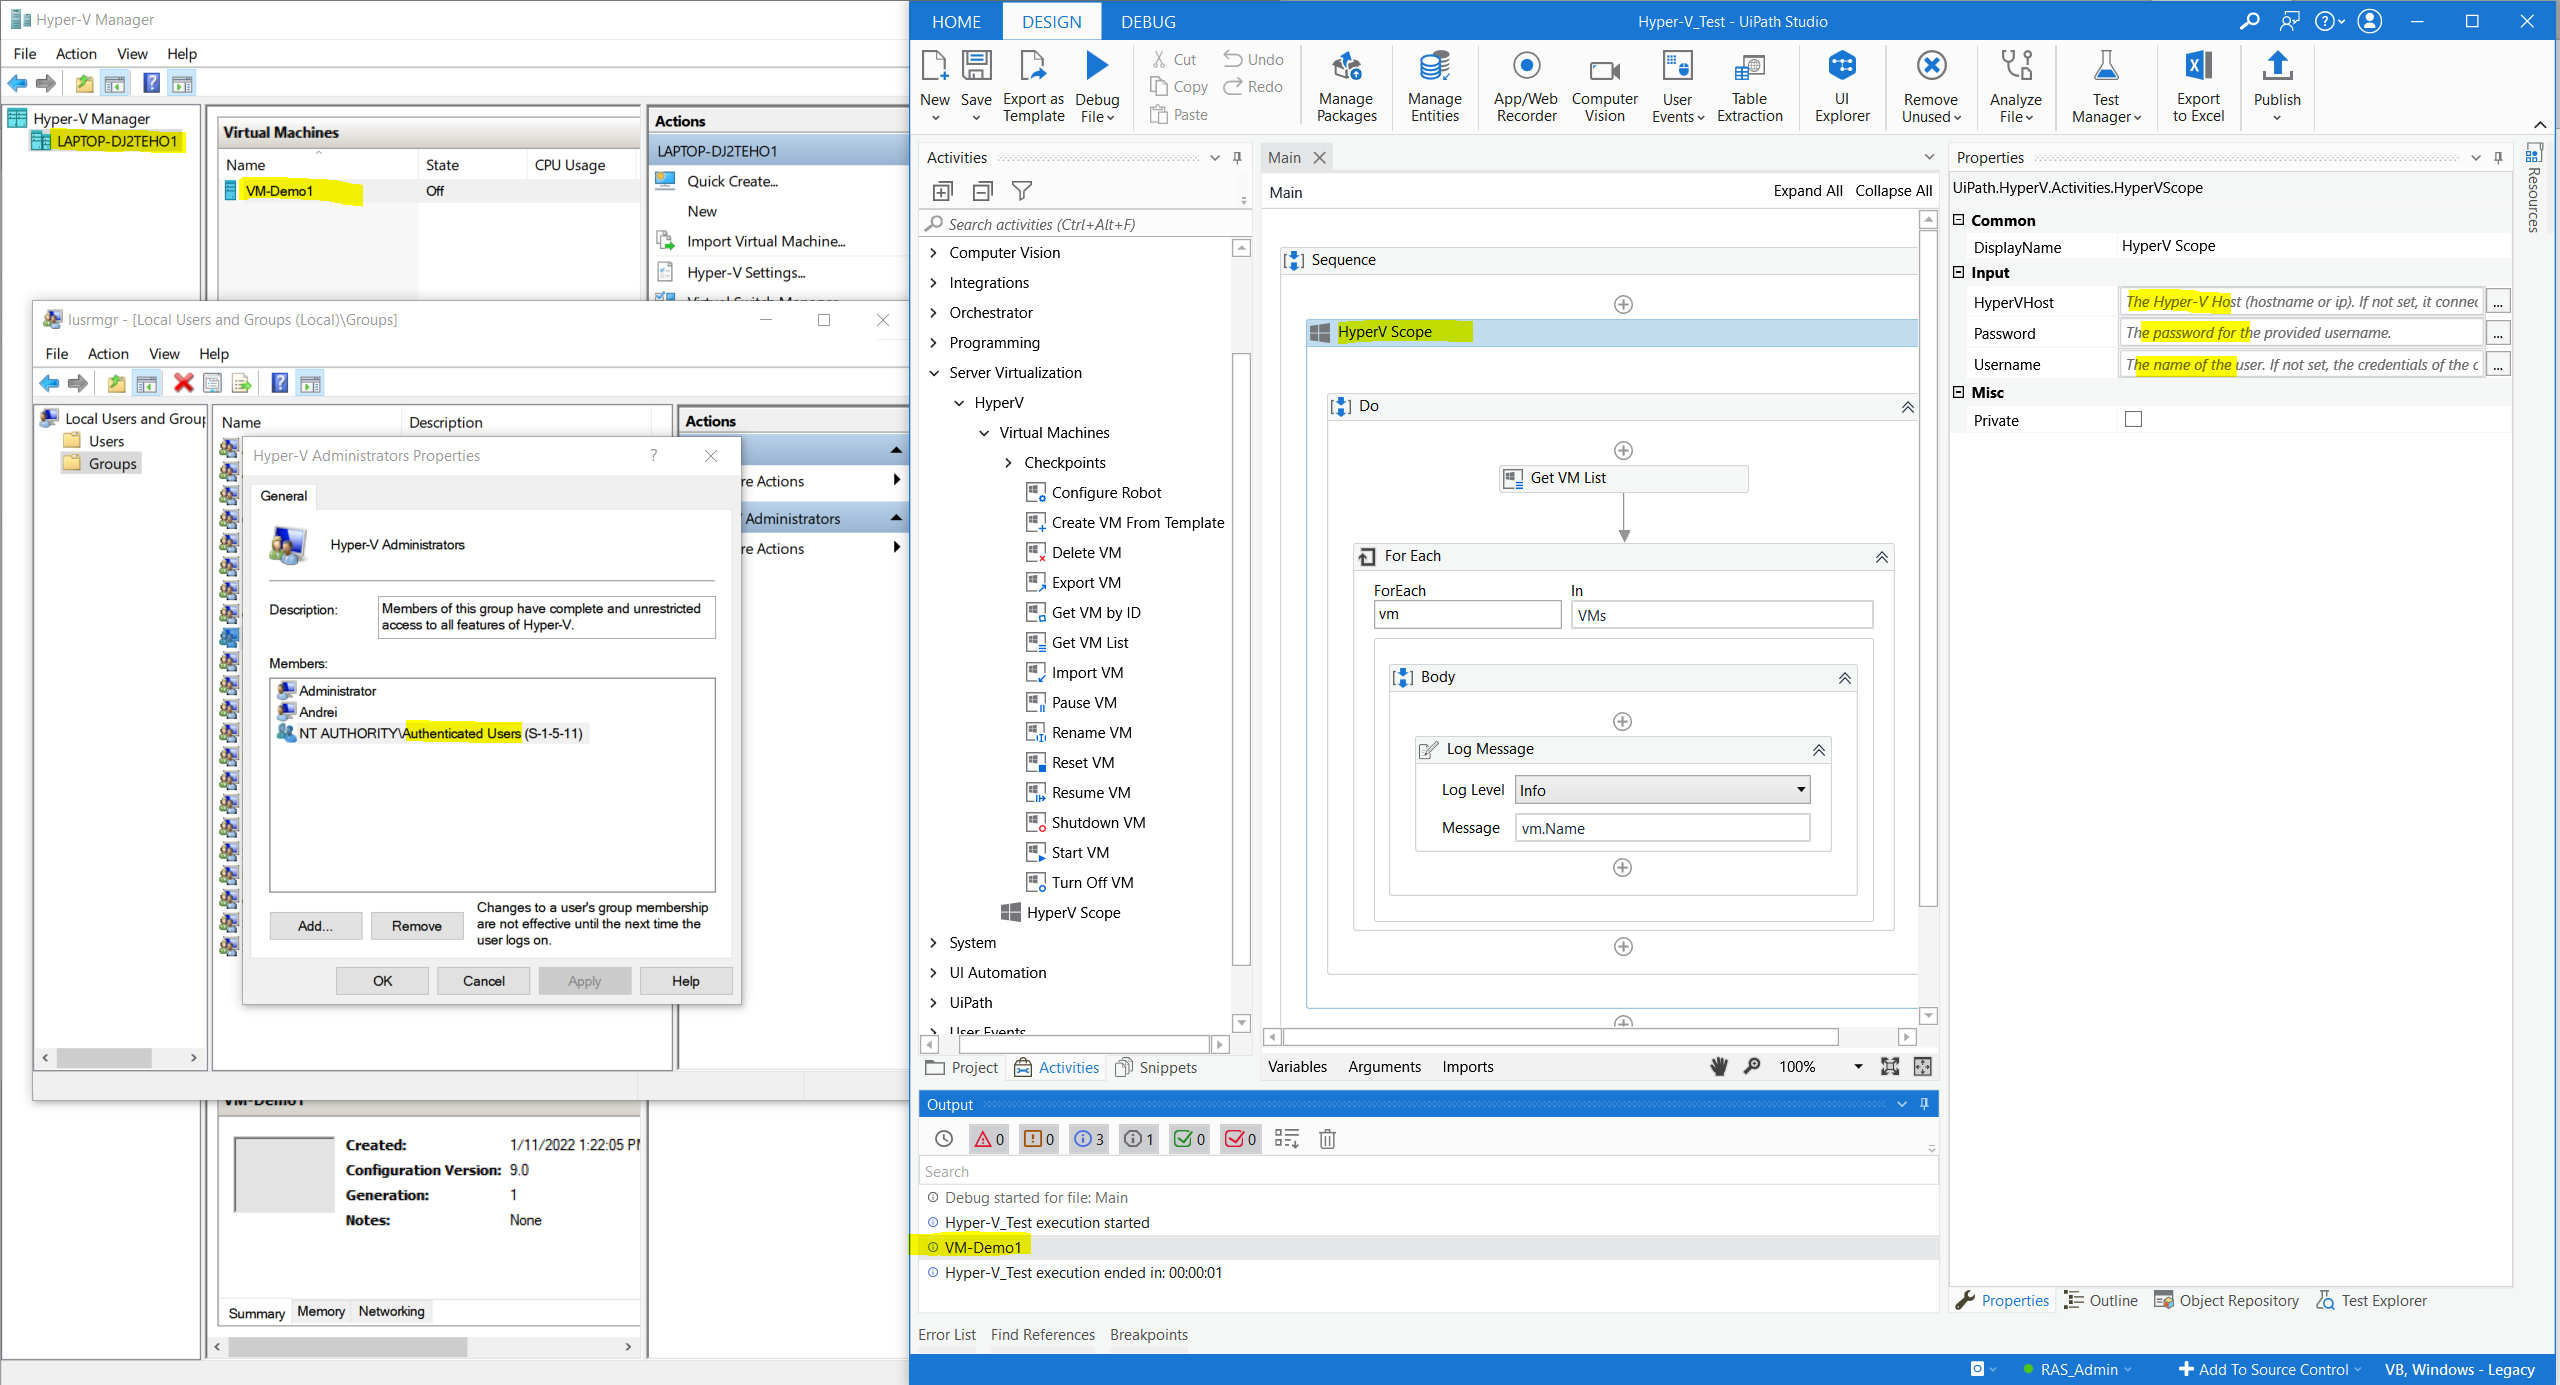Click the activities filter funnel icon
Viewport: 2560px width, 1385px height.
[x=1021, y=191]
